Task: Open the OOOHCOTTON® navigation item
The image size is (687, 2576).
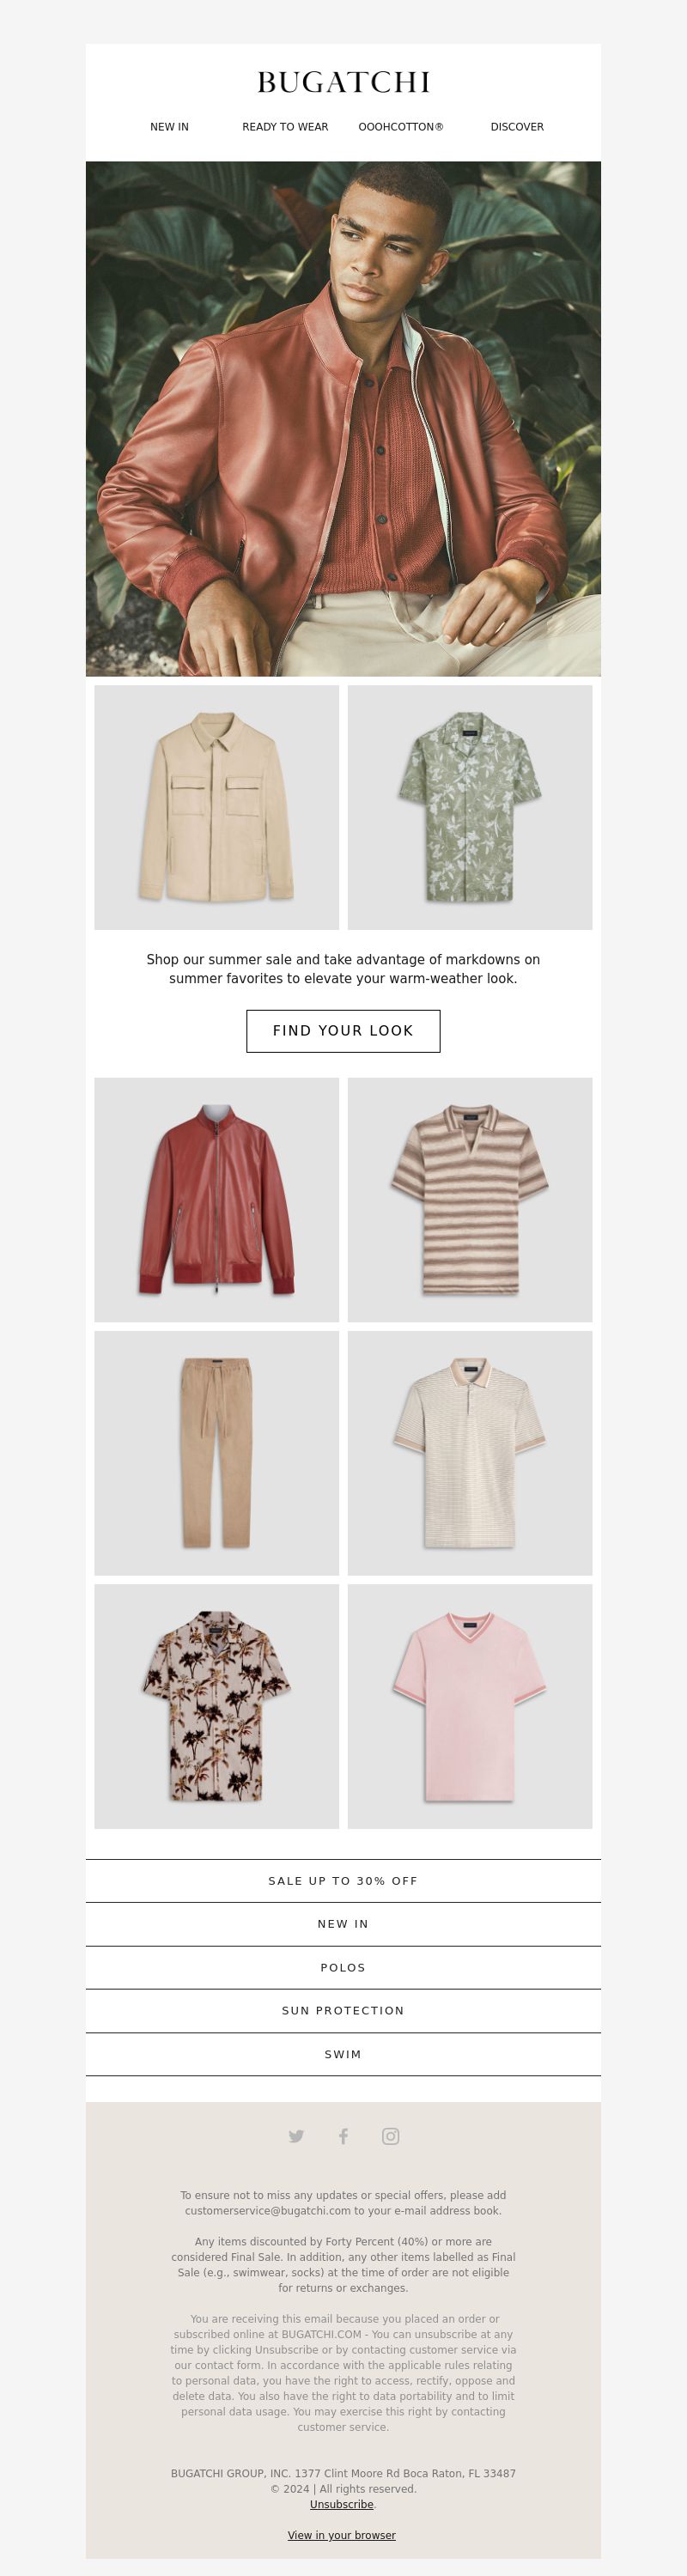Action: click(401, 127)
